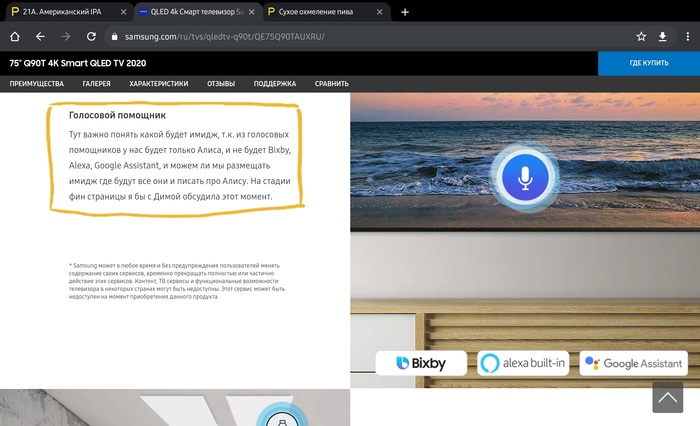Go back to the previous page
This screenshot has height=426, width=700.
pos(41,36)
